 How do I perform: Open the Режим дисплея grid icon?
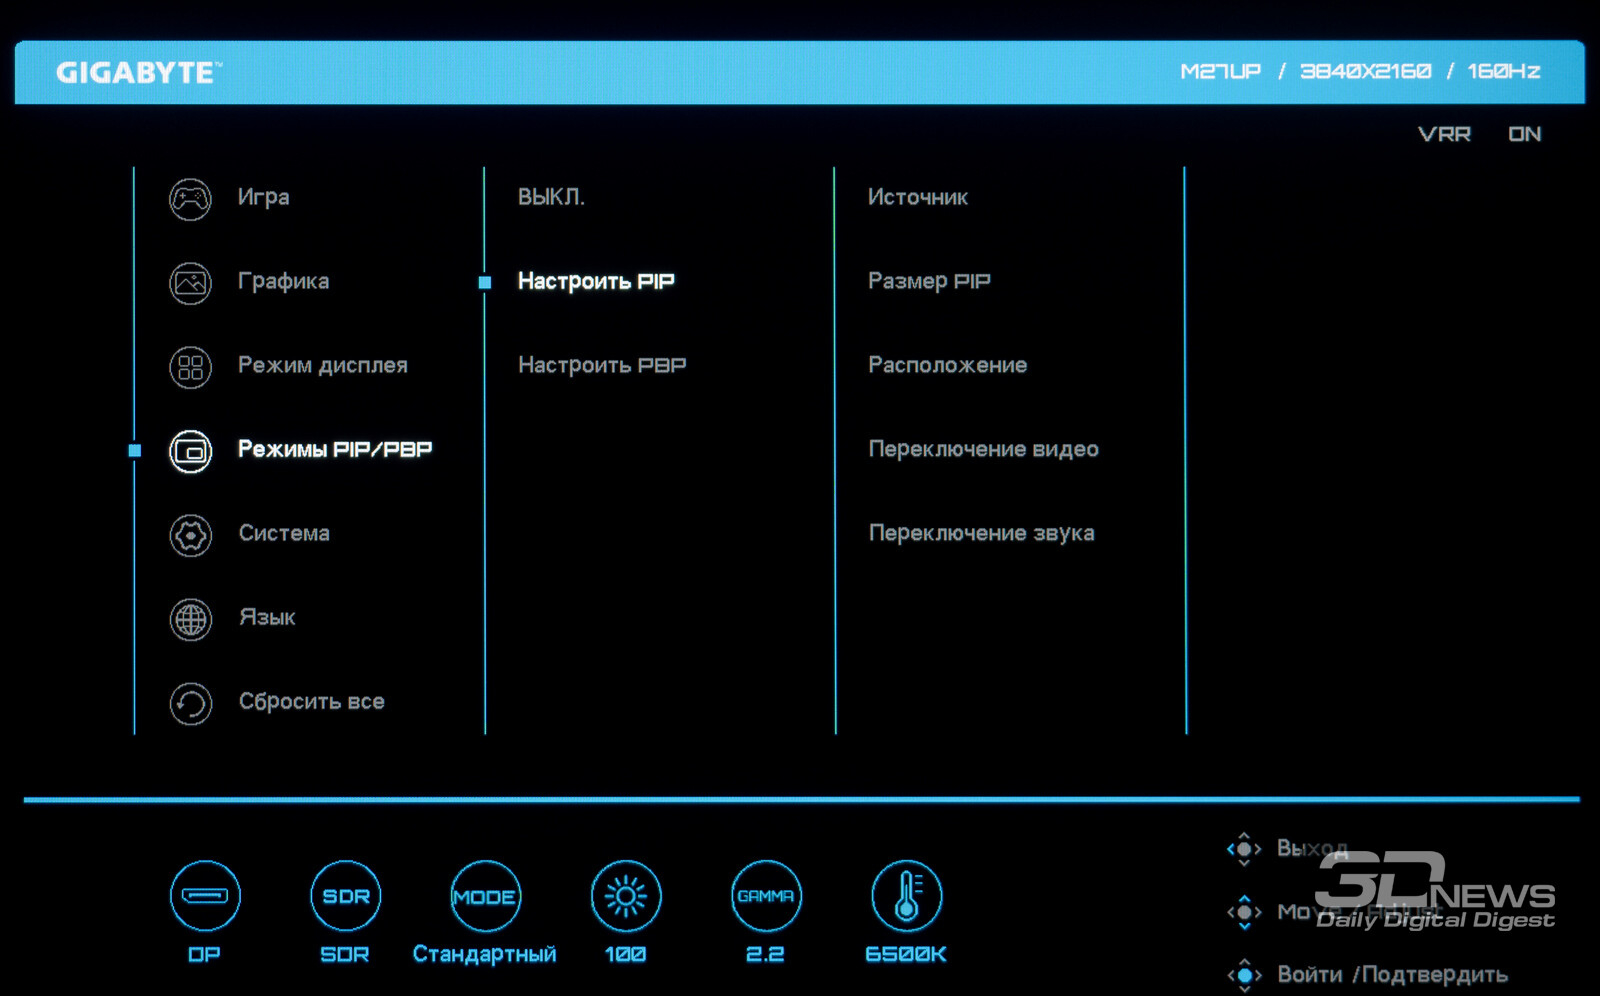click(190, 367)
